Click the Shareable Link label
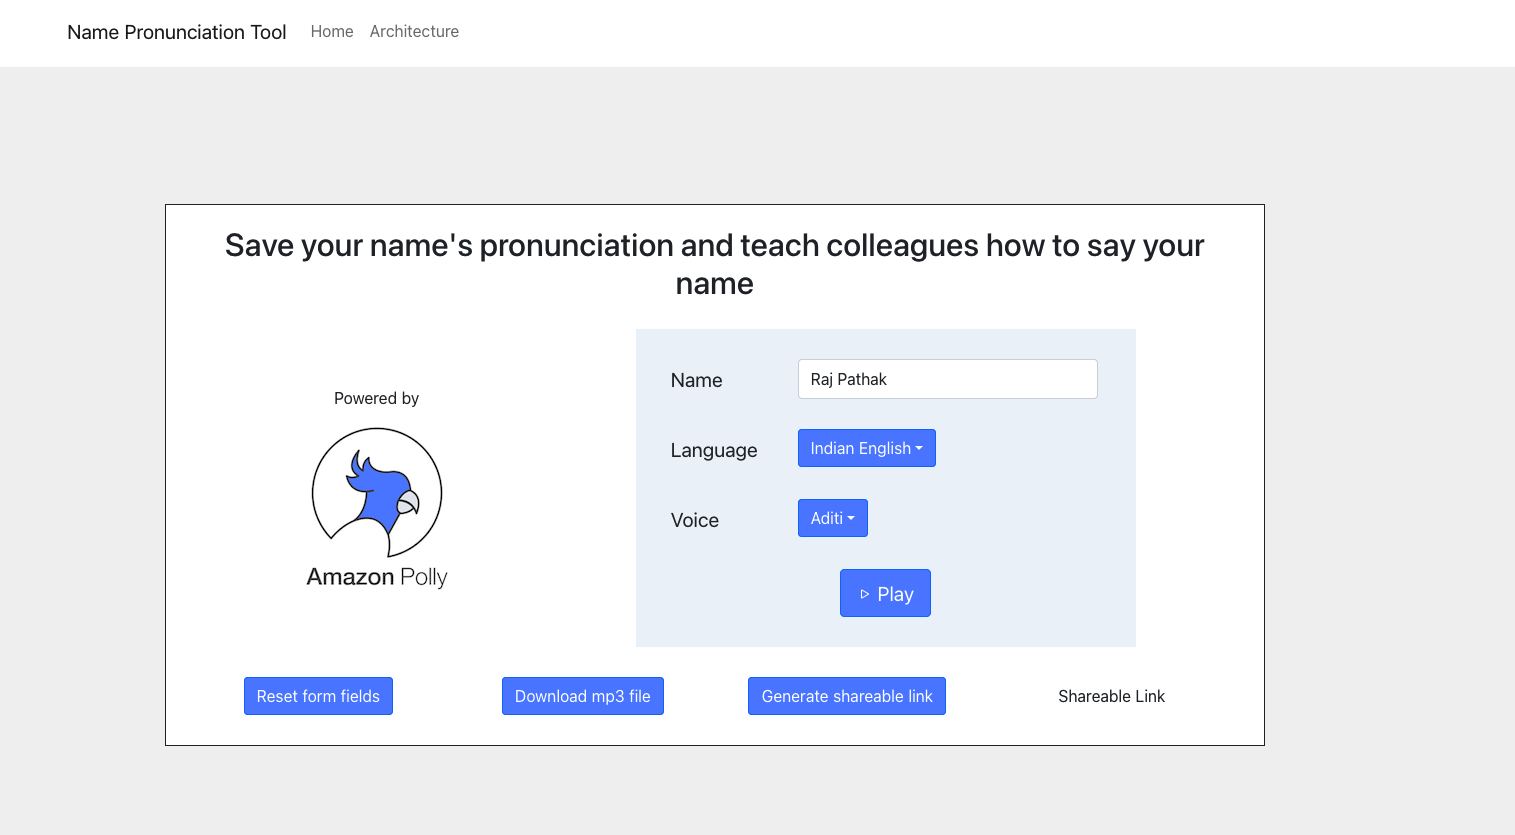Image resolution: width=1515 pixels, height=835 pixels. (1111, 696)
